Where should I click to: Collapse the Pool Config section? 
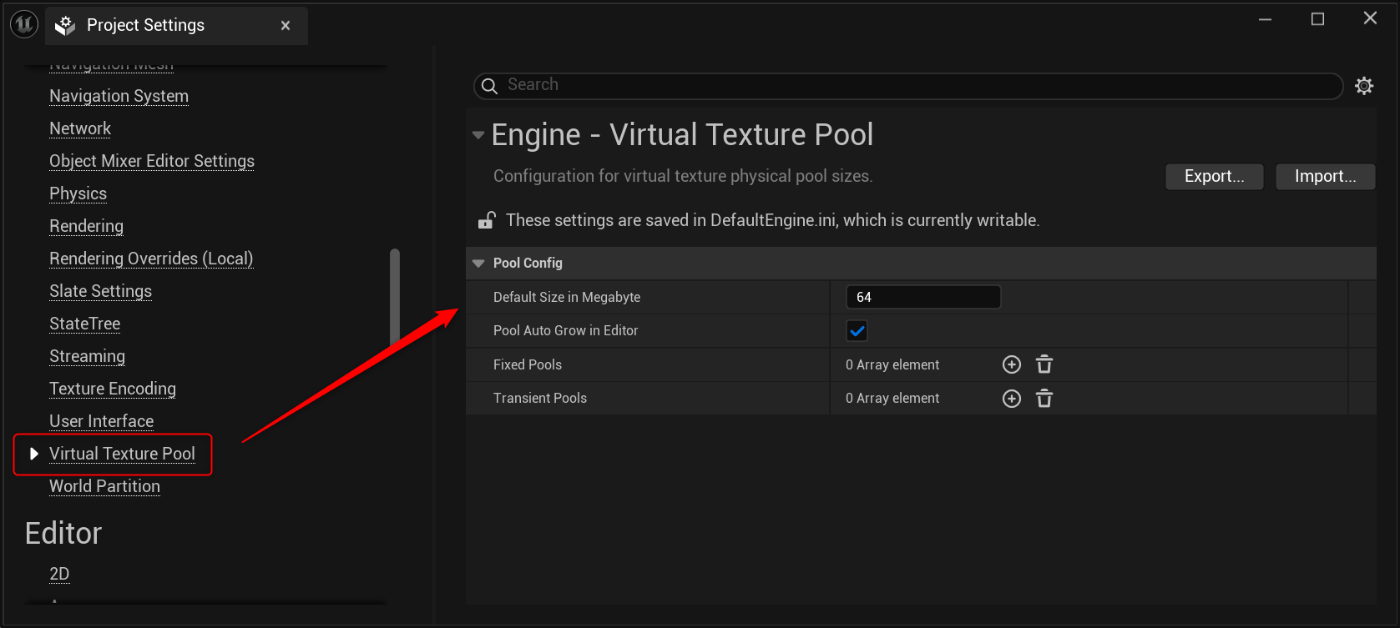point(478,263)
